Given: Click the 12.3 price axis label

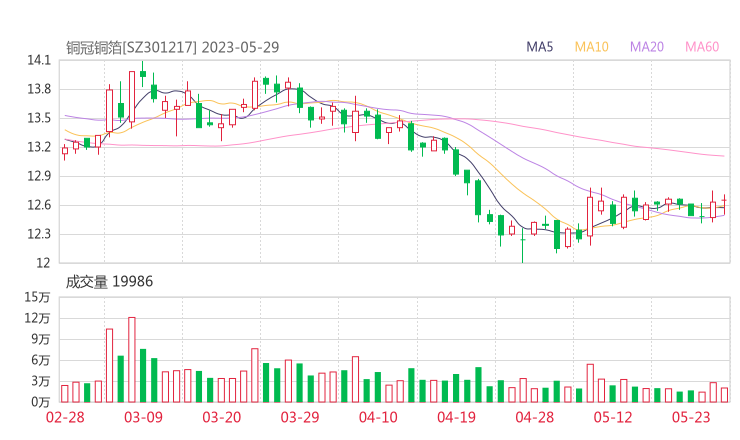Looking at the screenshot, I should [39, 234].
